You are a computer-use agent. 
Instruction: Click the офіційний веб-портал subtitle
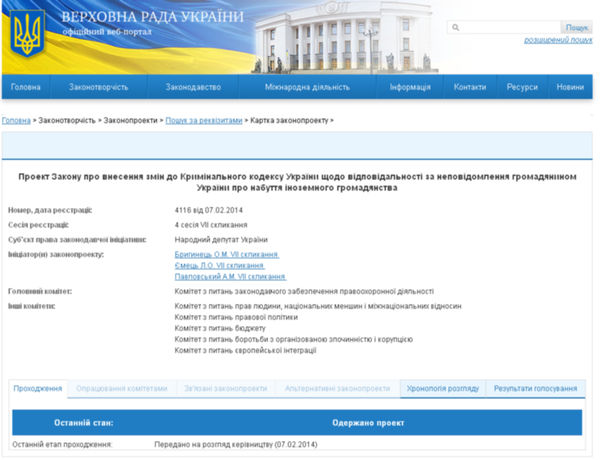tap(107, 32)
